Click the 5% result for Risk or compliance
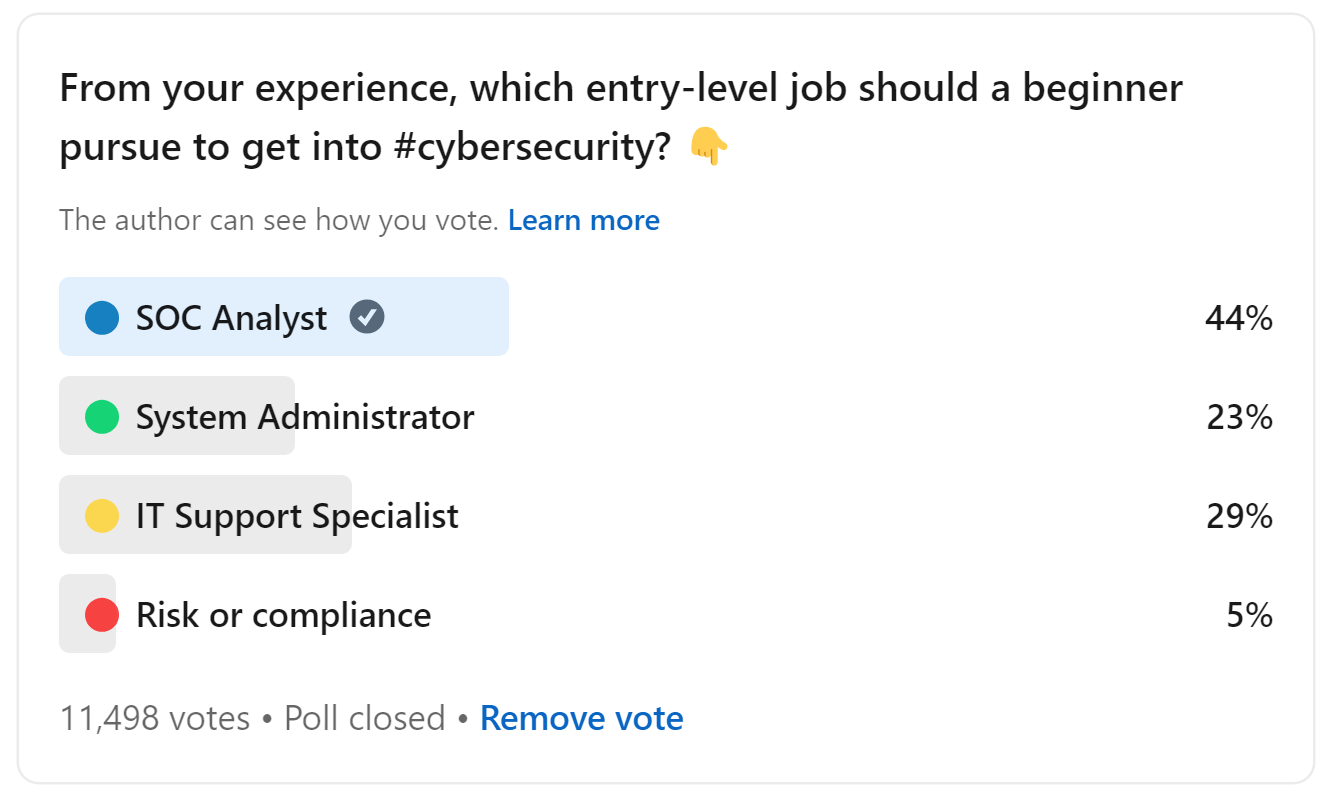This screenshot has width=1336, height=796. tap(1249, 615)
